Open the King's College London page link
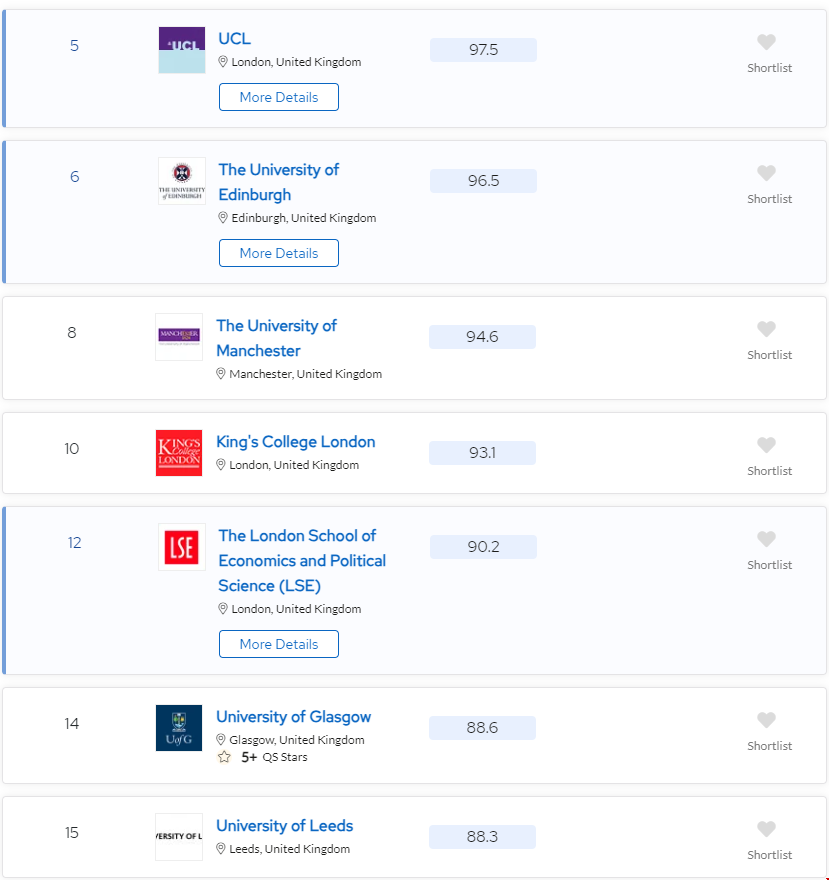Screen dimensions: 829x880 click(x=296, y=441)
